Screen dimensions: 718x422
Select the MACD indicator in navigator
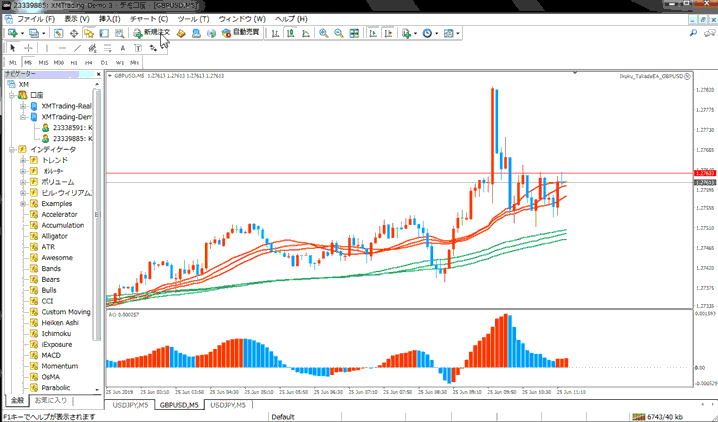point(51,355)
